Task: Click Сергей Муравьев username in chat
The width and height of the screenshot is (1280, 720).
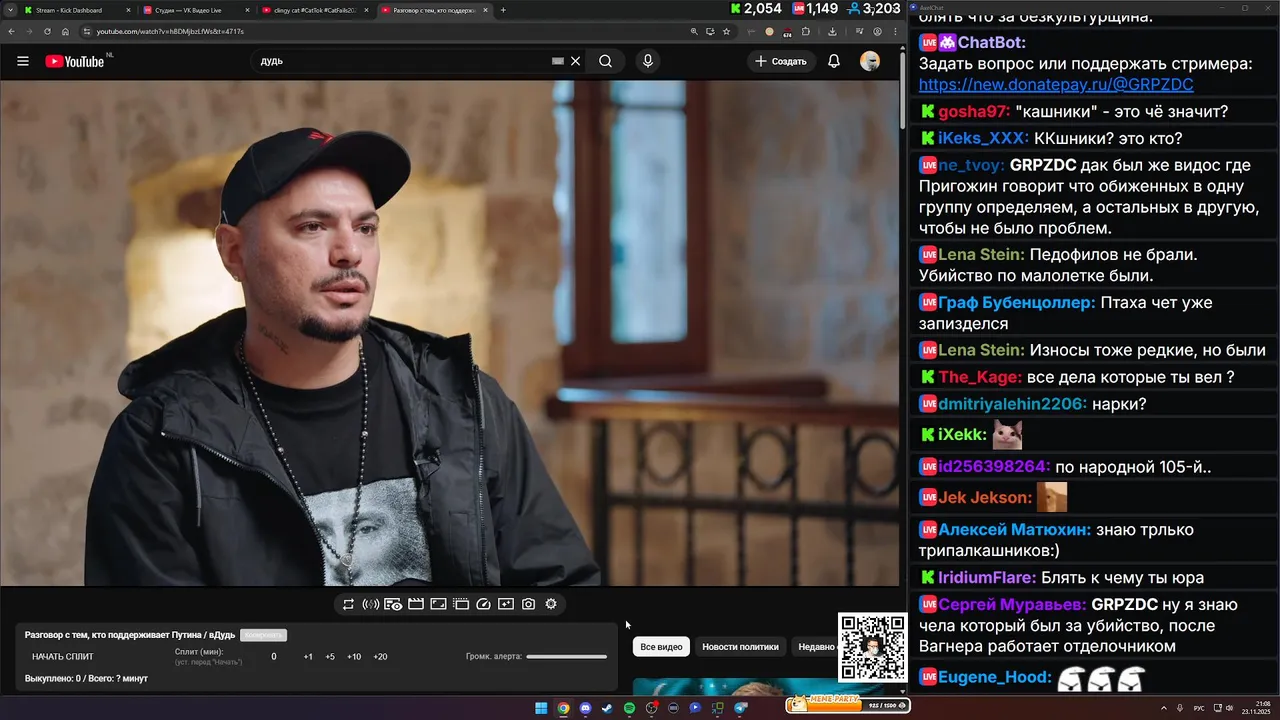Action: [x=1012, y=604]
